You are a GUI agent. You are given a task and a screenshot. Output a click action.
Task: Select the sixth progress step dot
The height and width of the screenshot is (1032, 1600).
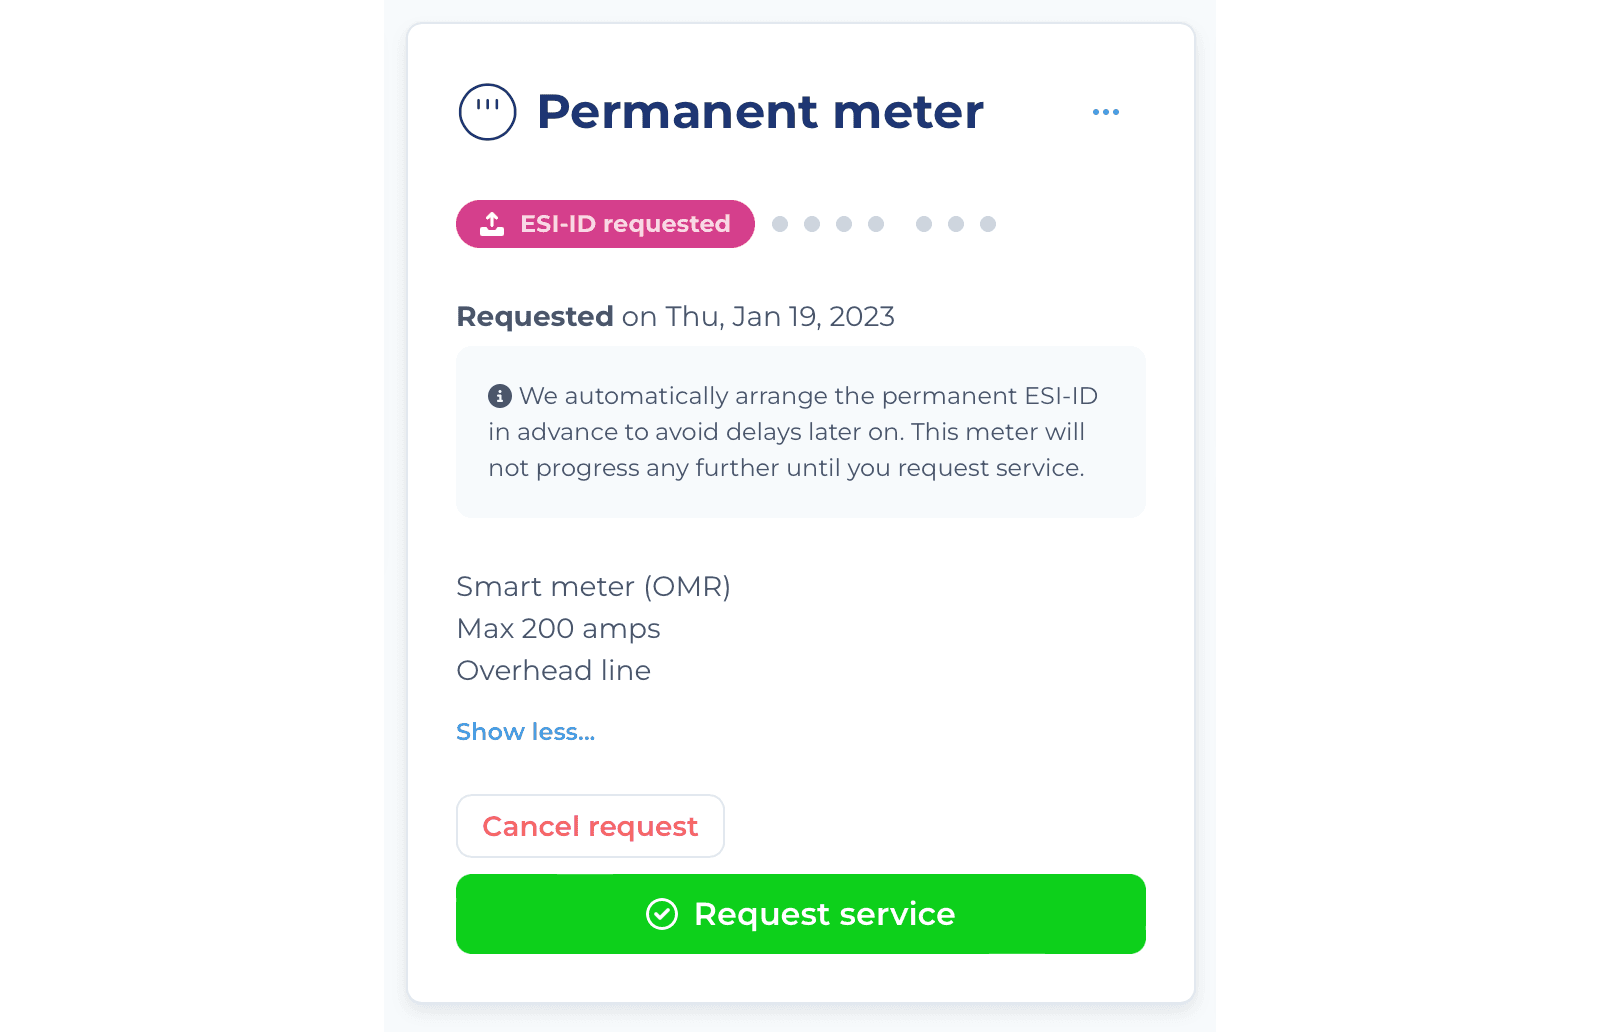[956, 224]
